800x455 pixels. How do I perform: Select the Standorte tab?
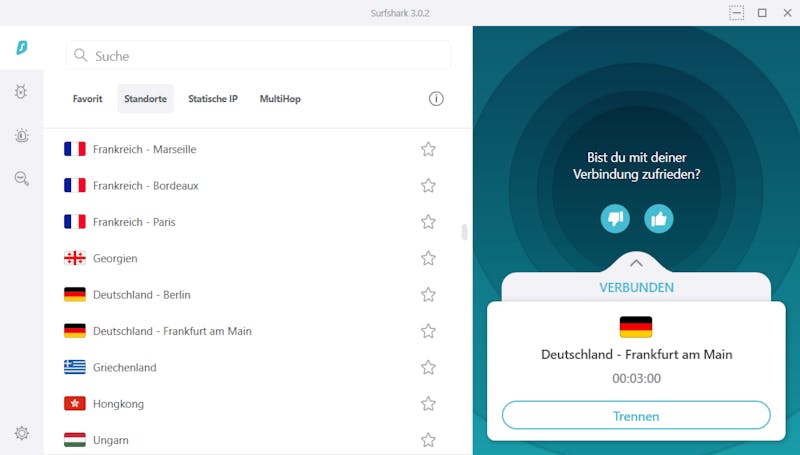[145, 99]
